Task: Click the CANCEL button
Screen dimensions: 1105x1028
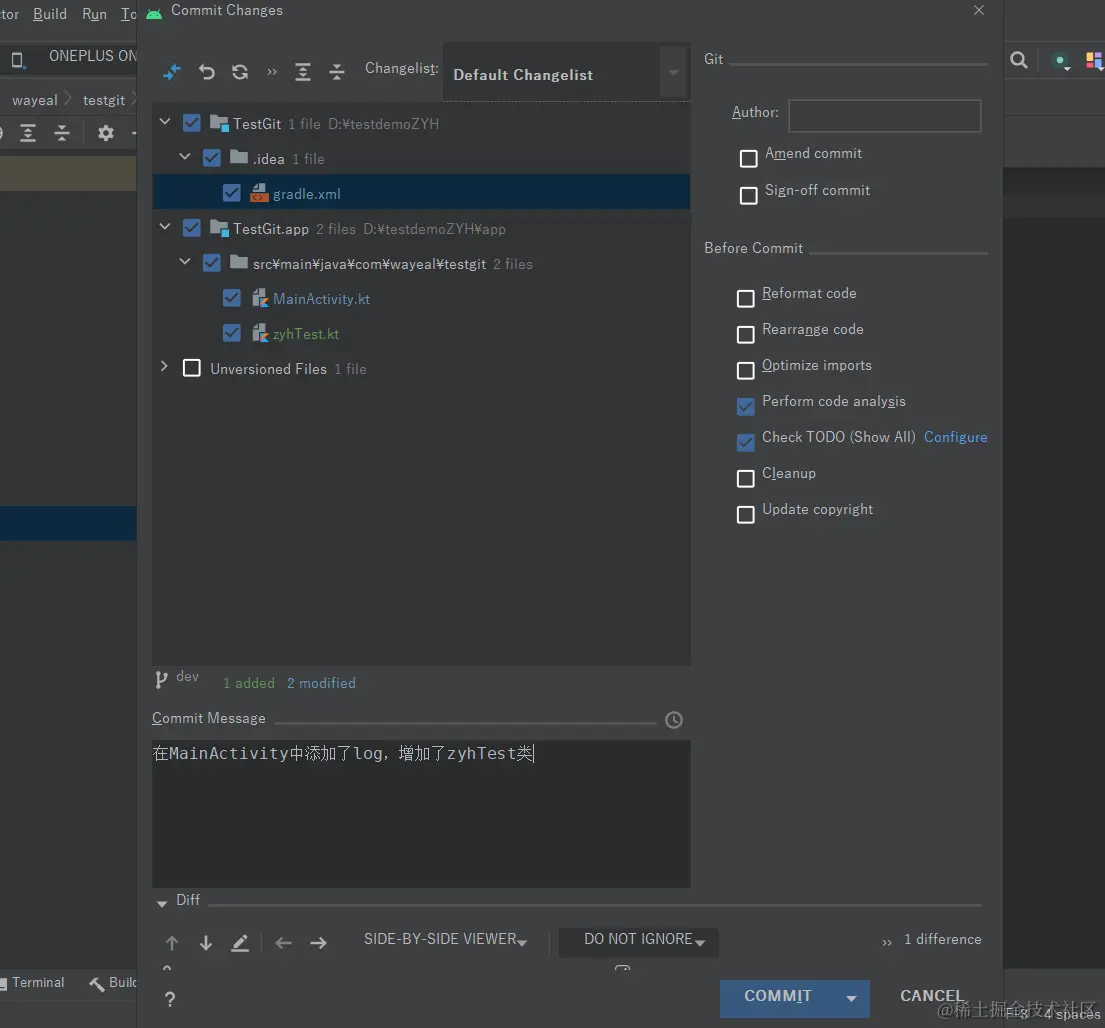Action: pyautogui.click(x=931, y=996)
